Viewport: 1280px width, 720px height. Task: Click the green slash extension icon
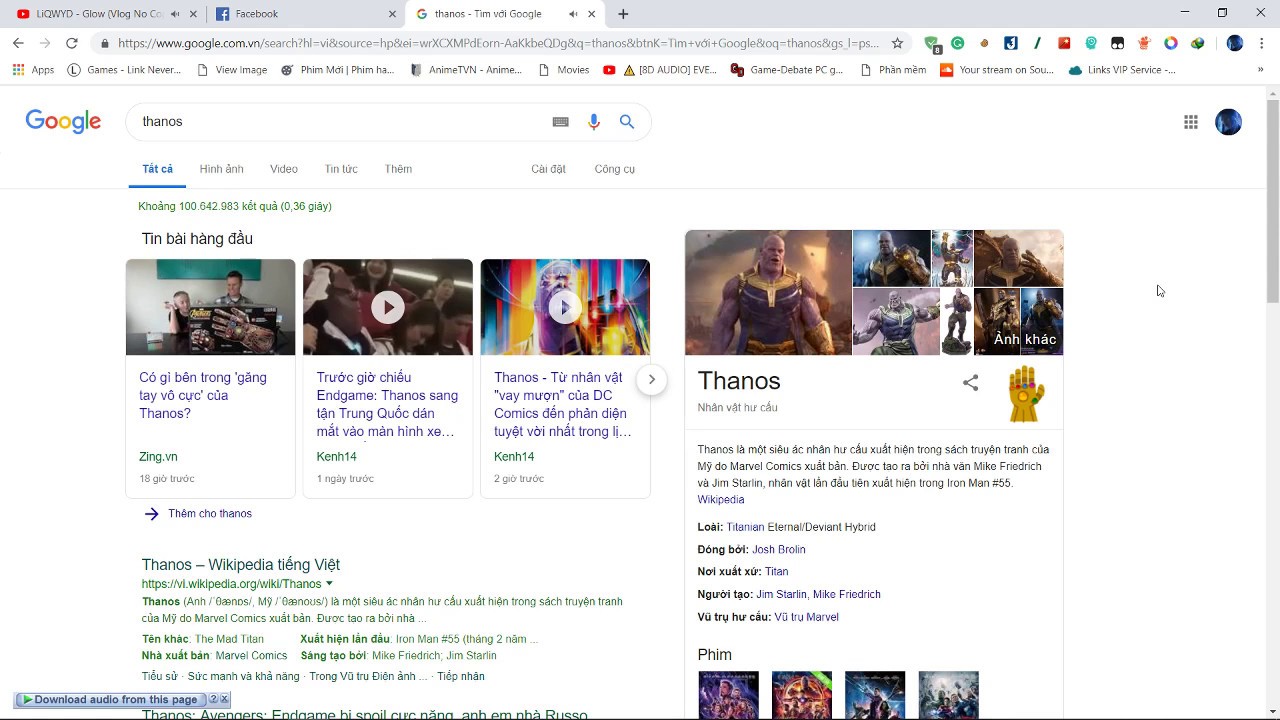(x=1038, y=43)
